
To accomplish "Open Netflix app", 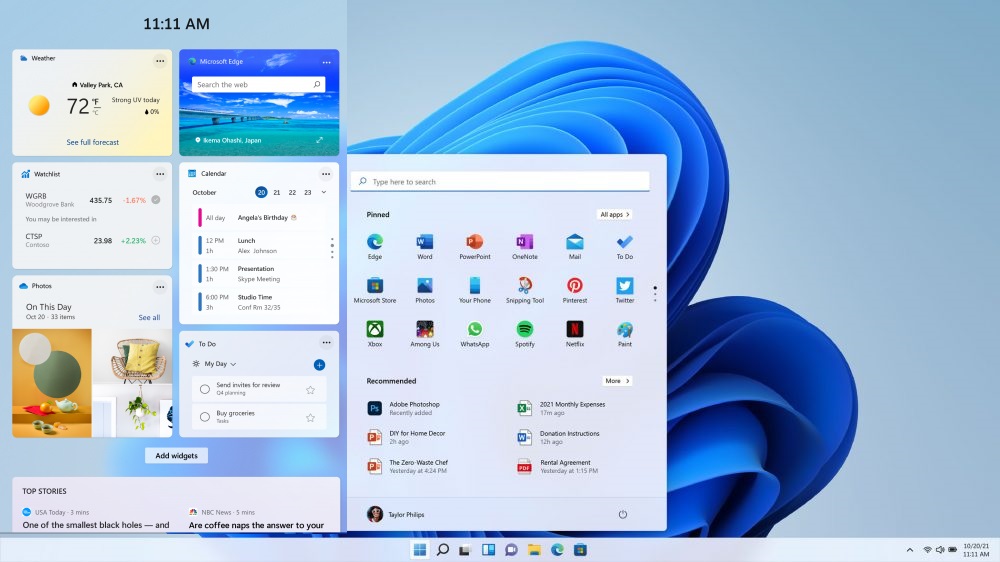I will 575,334.
